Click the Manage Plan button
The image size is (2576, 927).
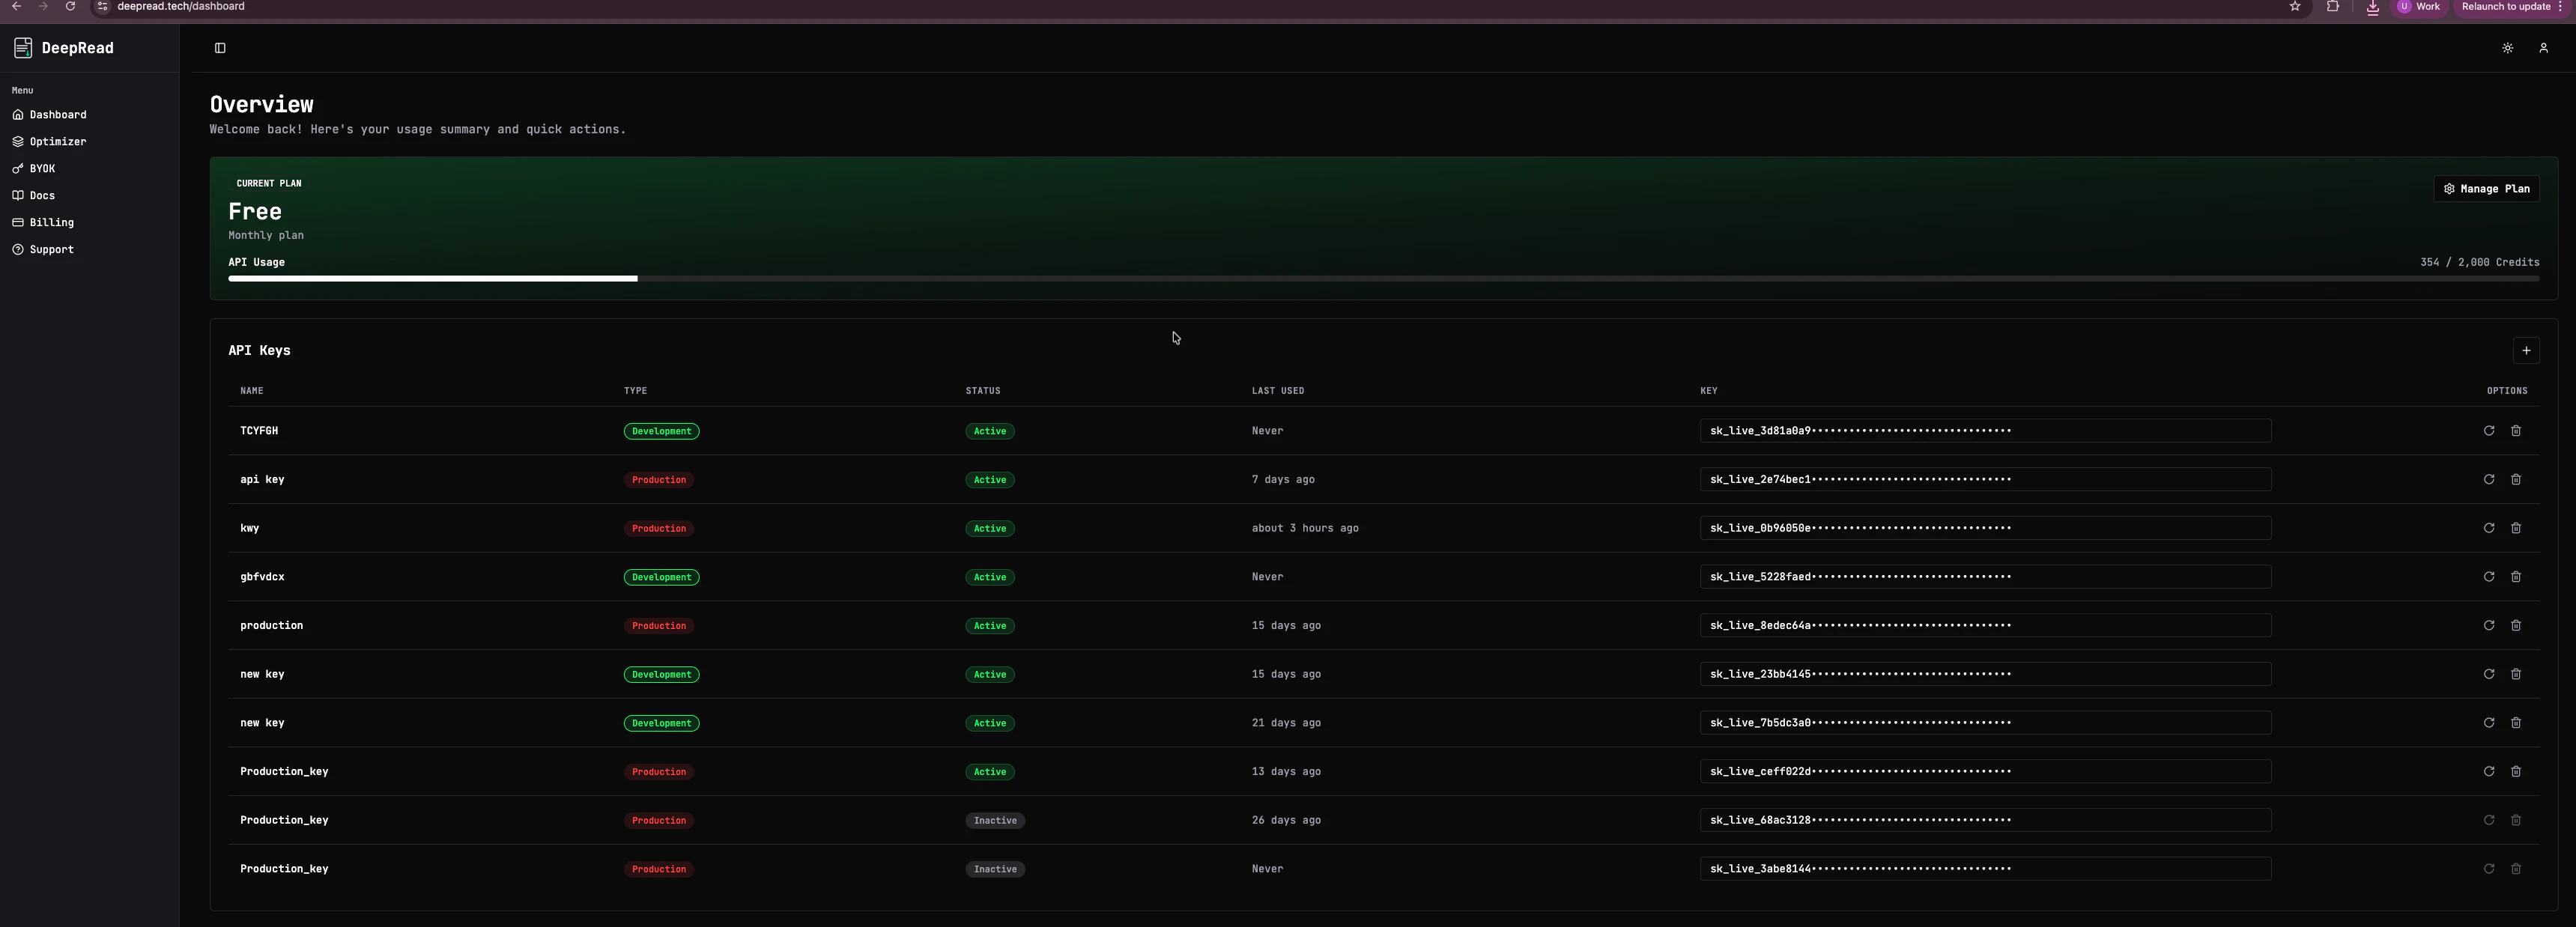click(2487, 188)
